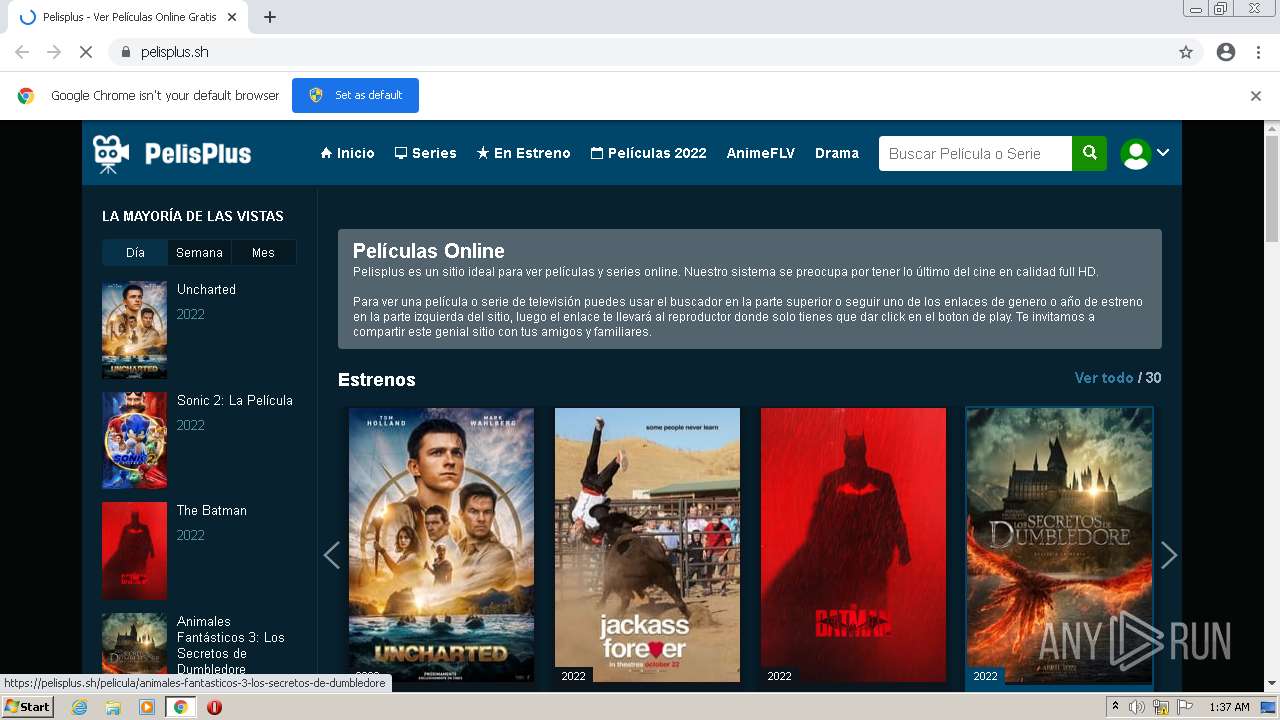
Task: Open Uncharted poster in Estrenos carousel
Action: [441, 545]
